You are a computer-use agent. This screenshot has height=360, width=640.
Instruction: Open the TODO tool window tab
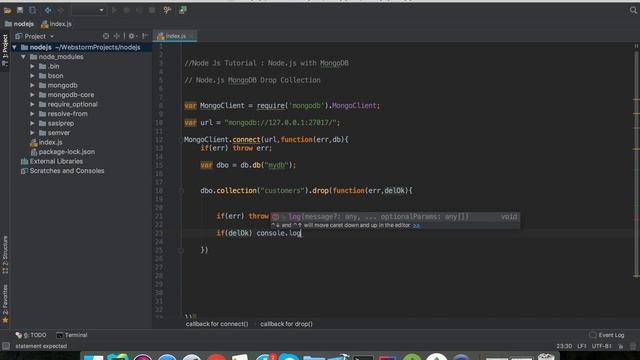(x=31, y=335)
